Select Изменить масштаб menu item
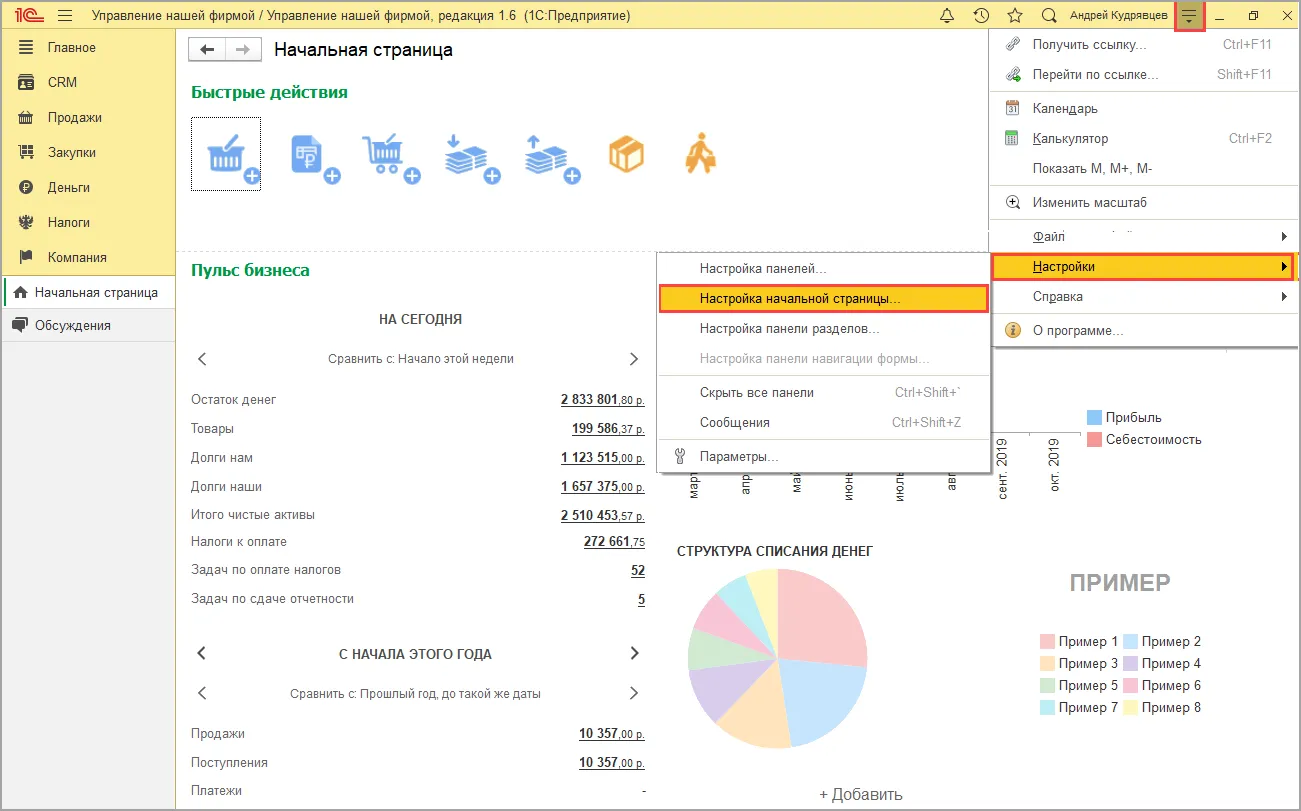Viewport: 1301px width, 811px height. tap(1143, 202)
